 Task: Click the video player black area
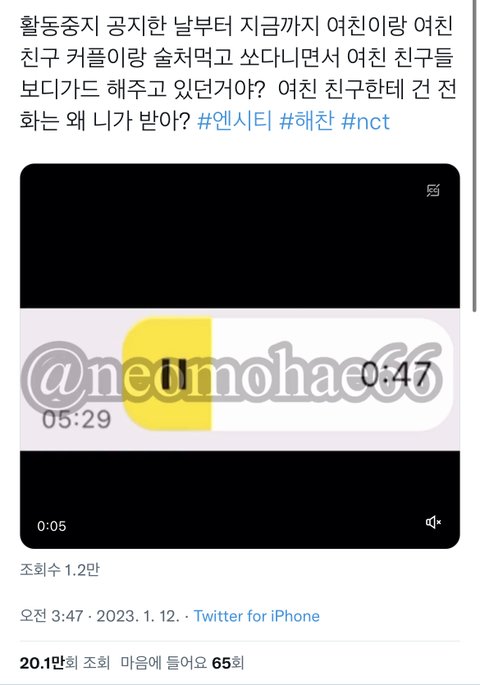point(240,236)
